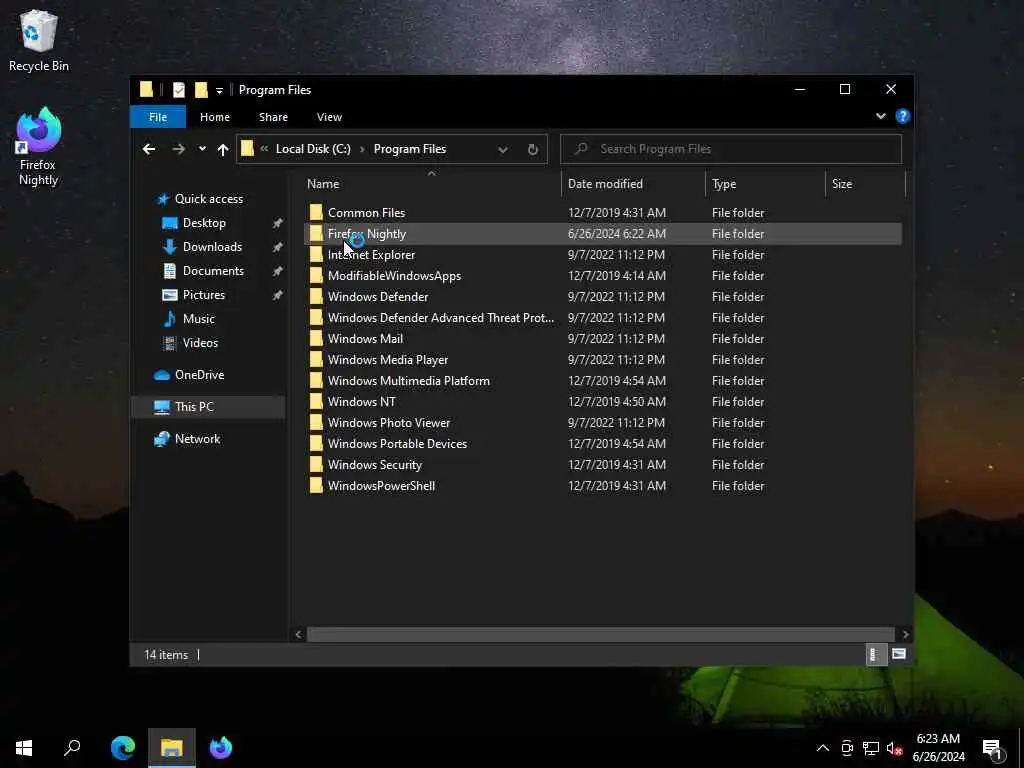The image size is (1024, 768).
Task: Launch Firefox Nightly desktop shortcut
Action: (x=38, y=146)
